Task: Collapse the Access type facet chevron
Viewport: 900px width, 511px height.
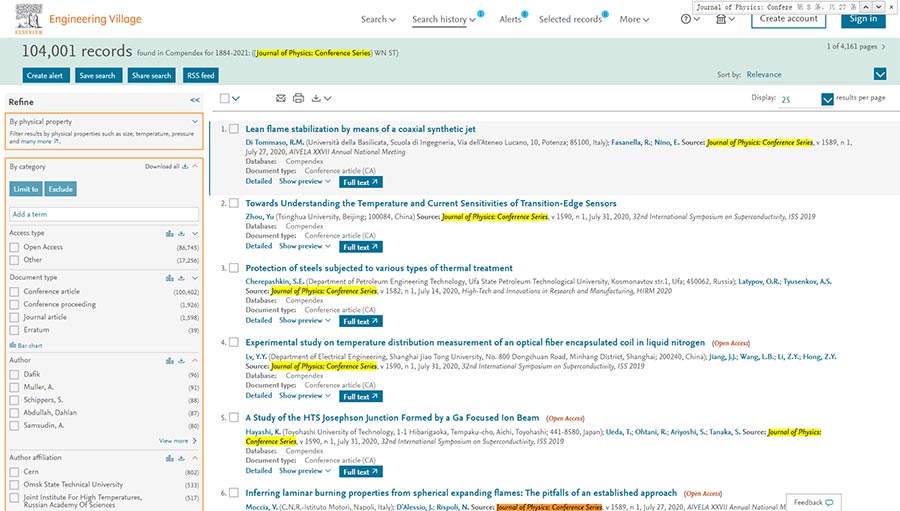Action: click(x=195, y=234)
